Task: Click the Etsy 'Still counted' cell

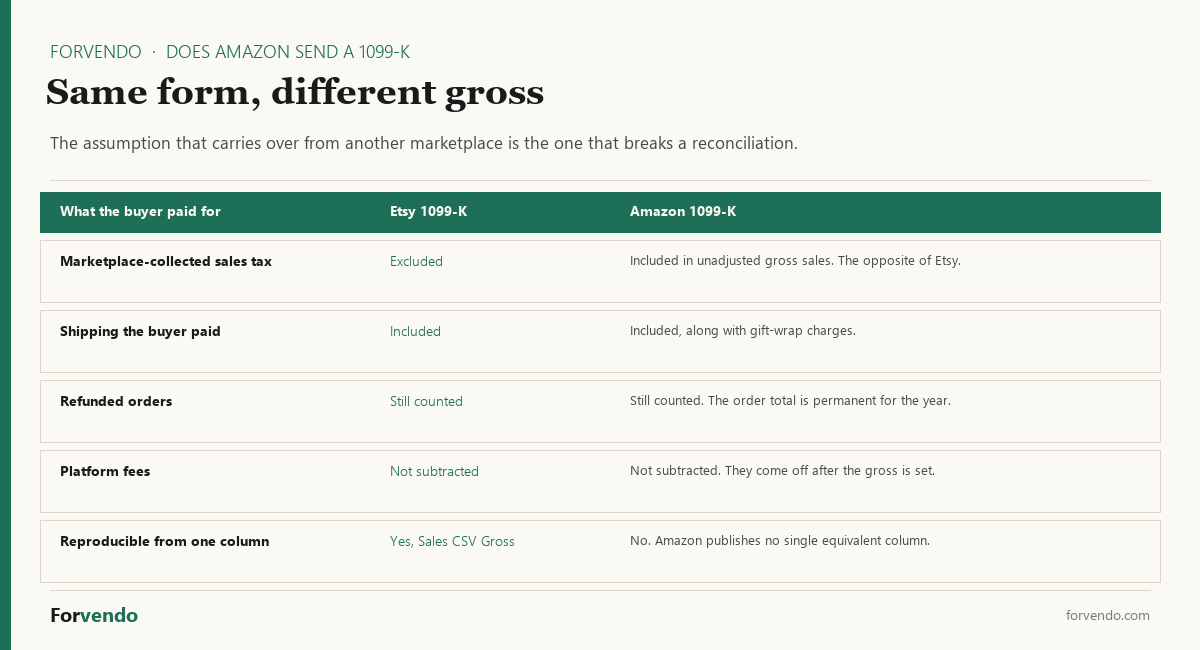Action: pyautogui.click(x=426, y=402)
